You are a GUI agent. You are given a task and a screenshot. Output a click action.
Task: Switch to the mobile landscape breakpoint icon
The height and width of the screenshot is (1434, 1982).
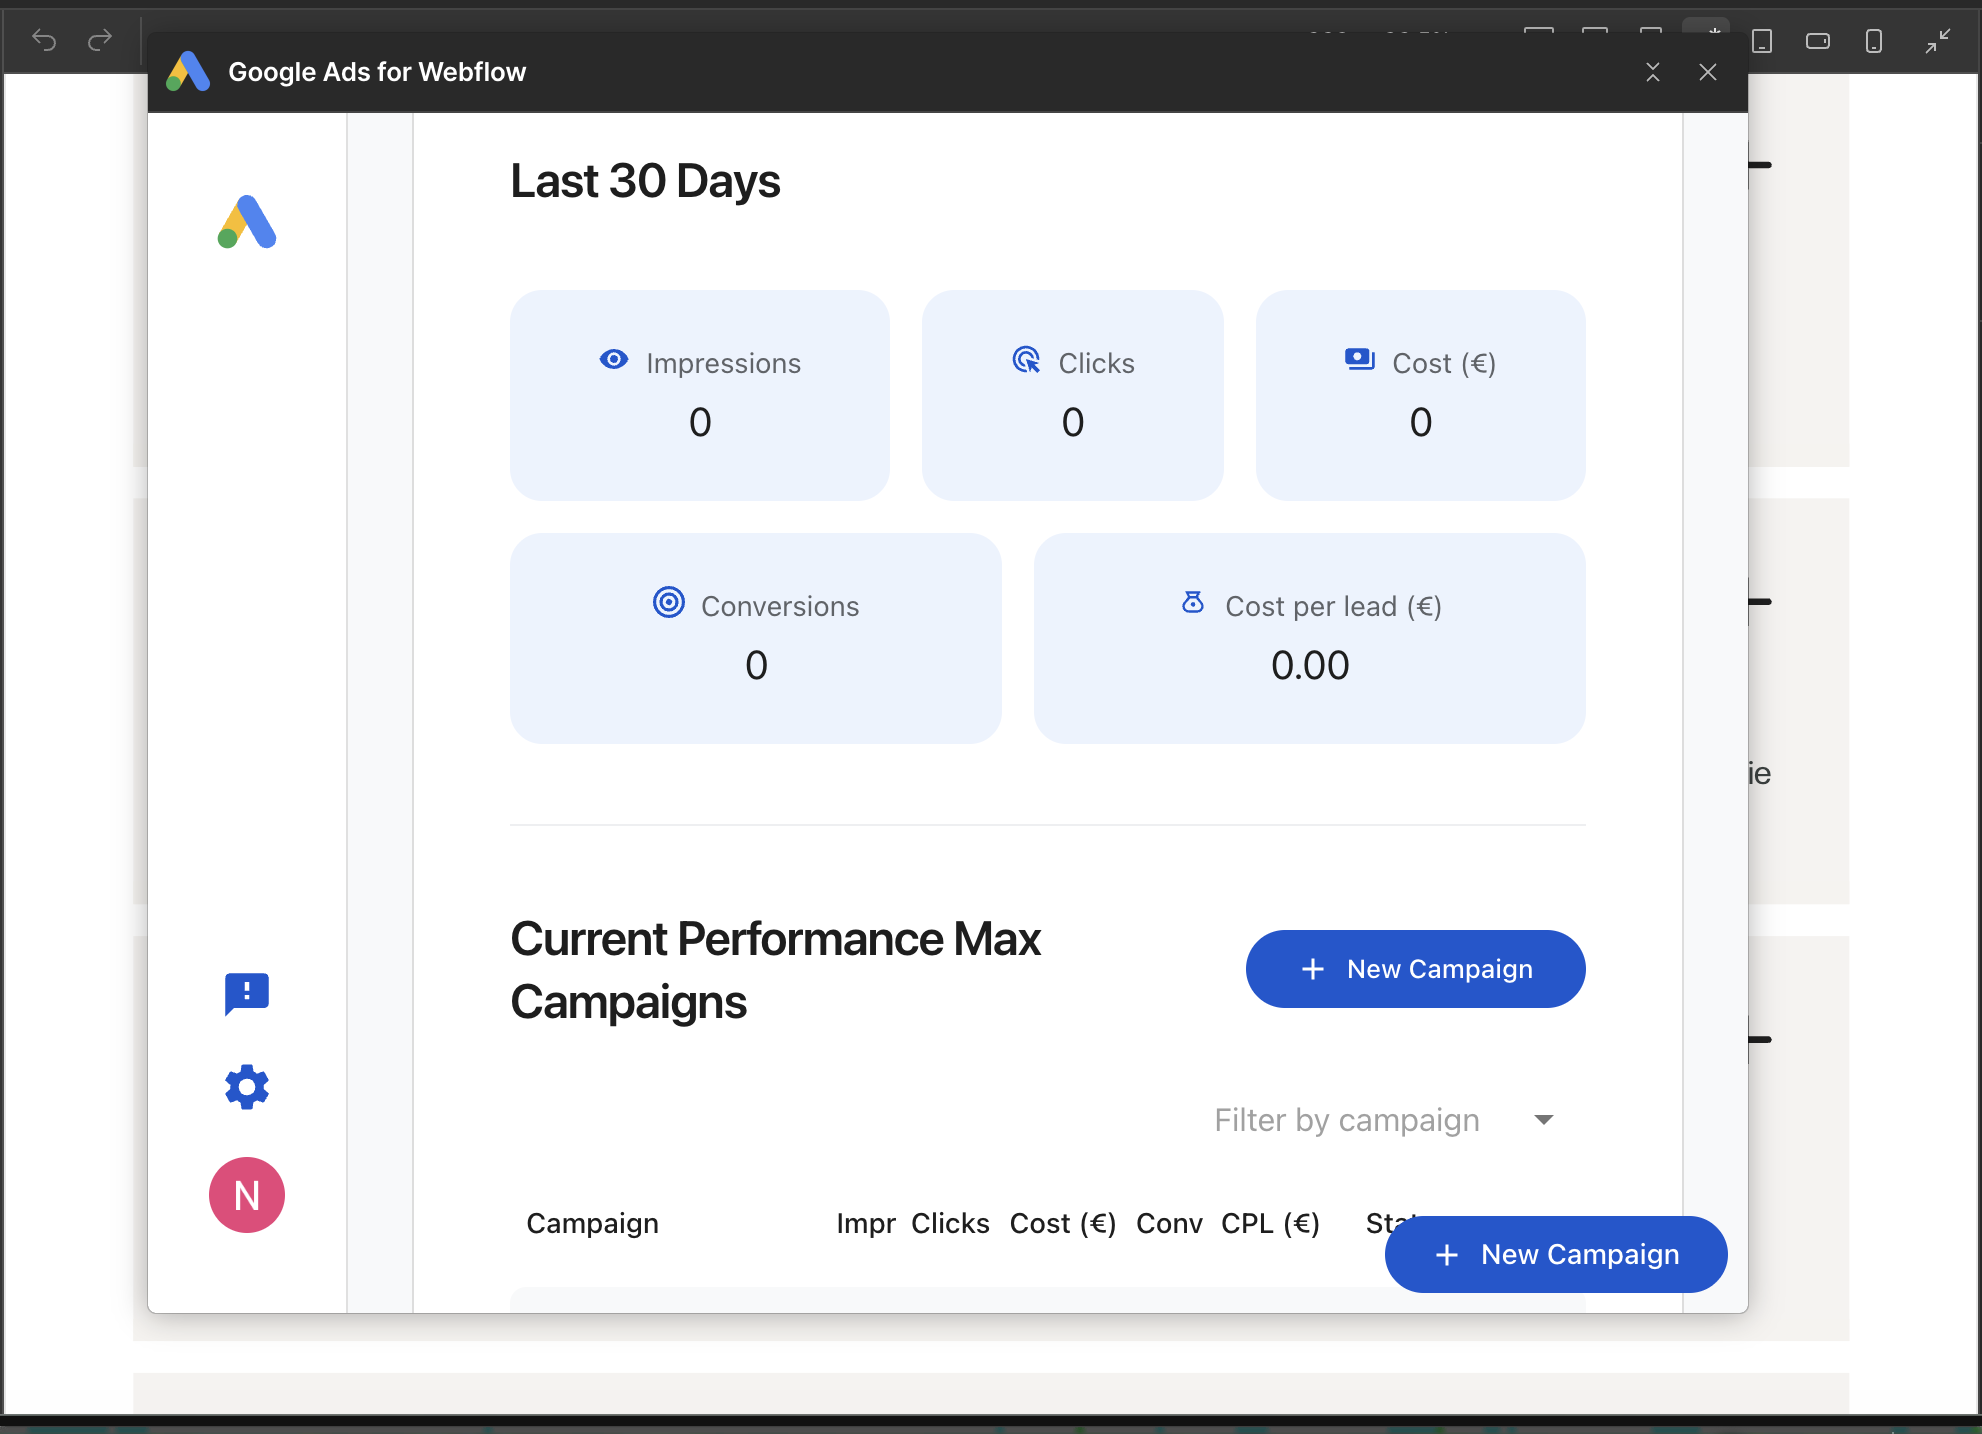1818,41
